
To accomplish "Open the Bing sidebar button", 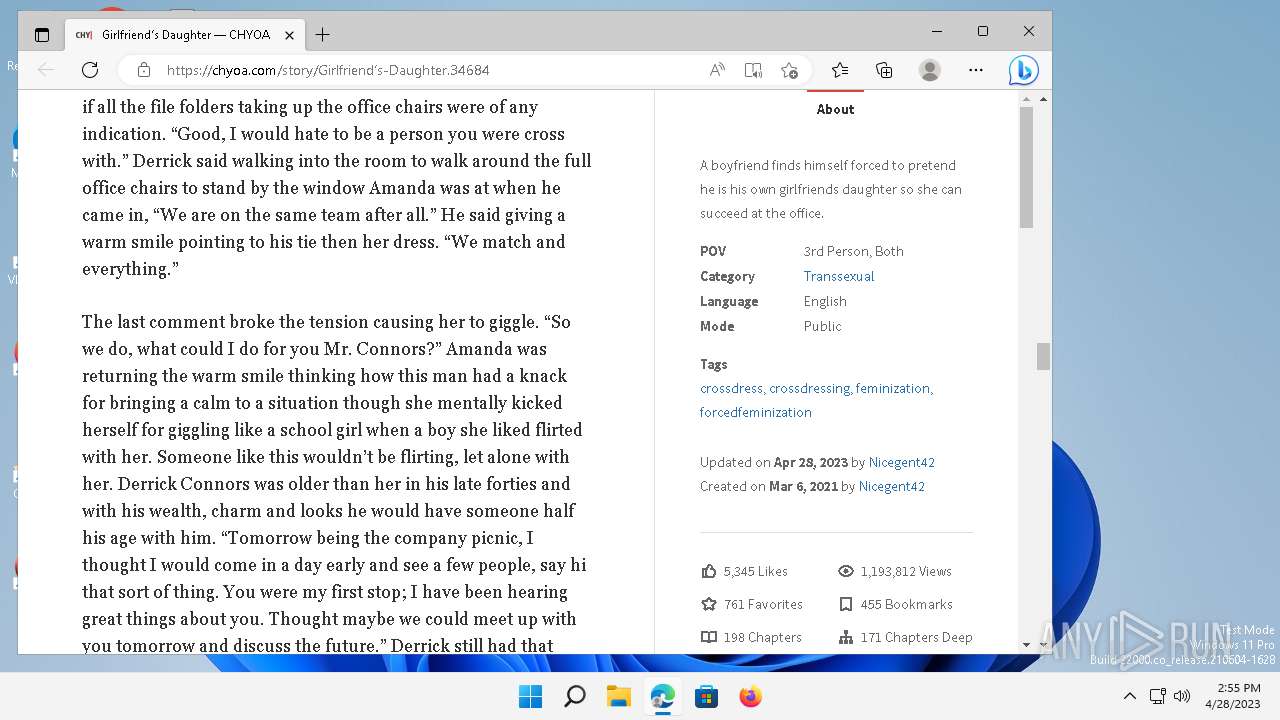I will (x=1023, y=70).
